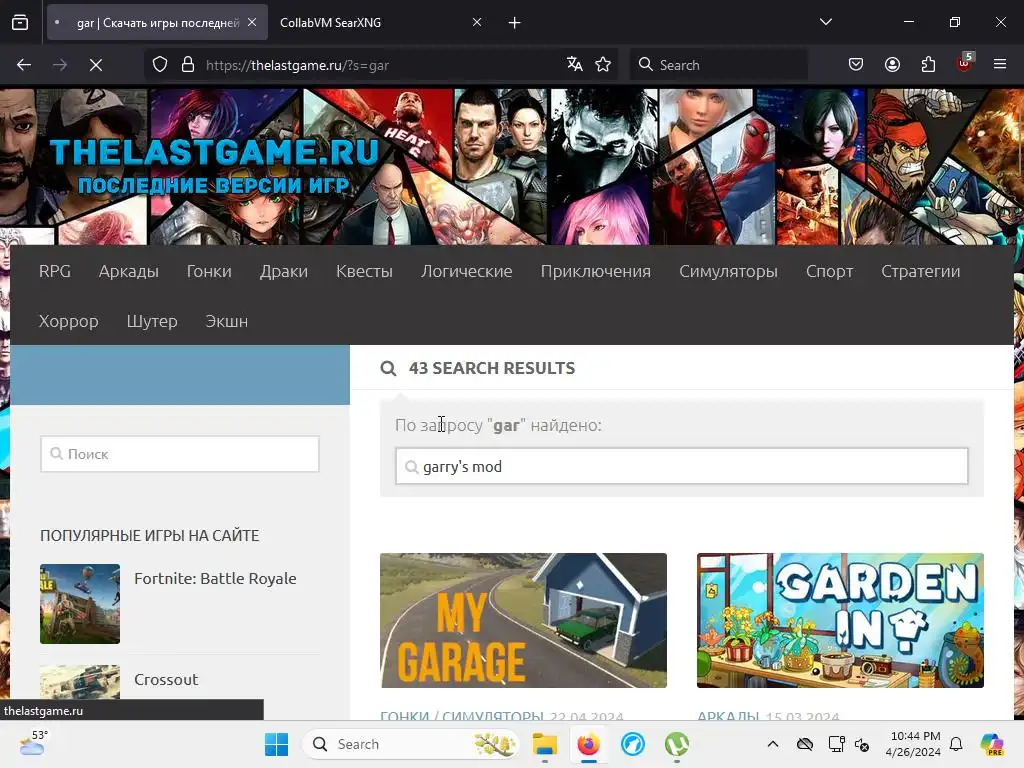The height and width of the screenshot is (768, 1024).
Task: Save page to Pocket
Action: [856, 65]
